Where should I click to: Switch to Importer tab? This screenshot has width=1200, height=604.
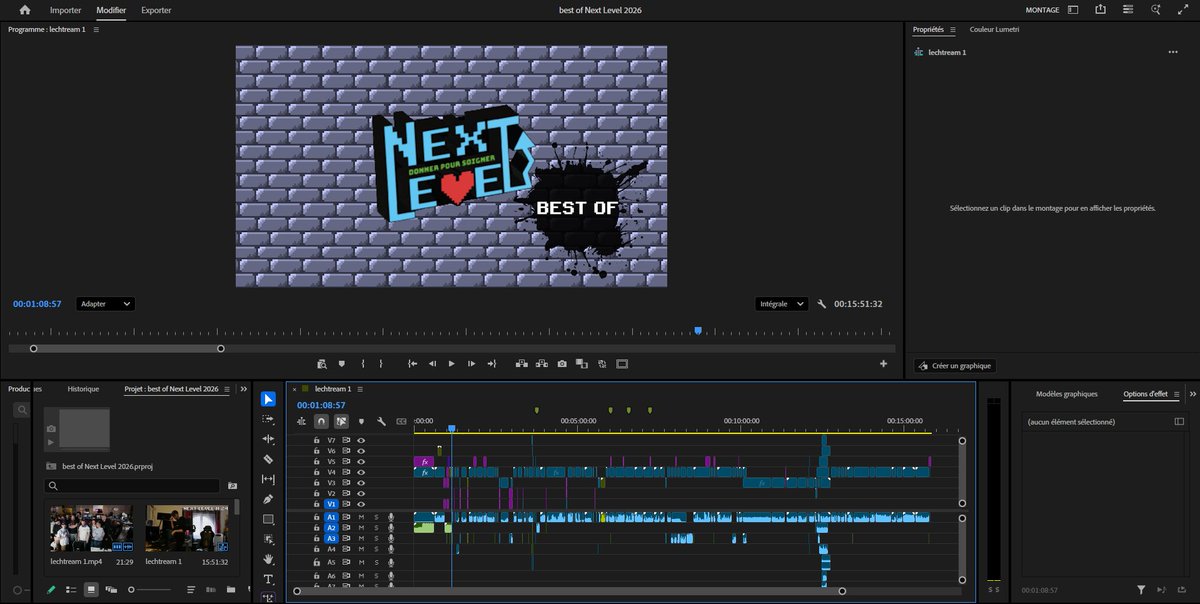(x=66, y=10)
